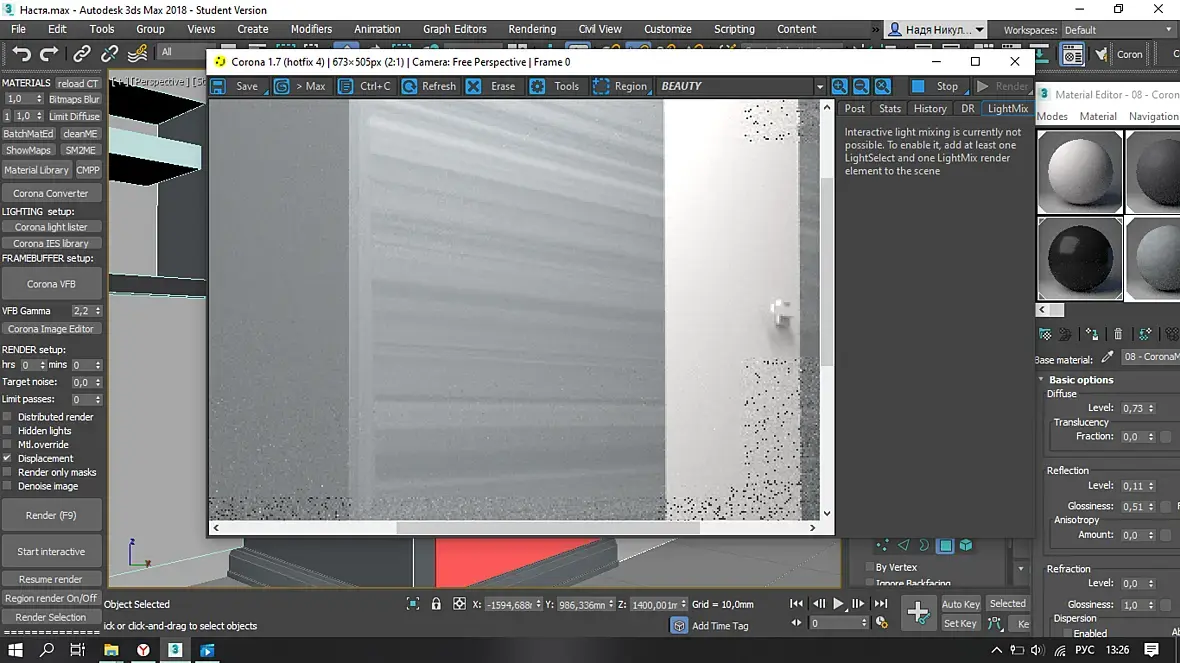Screen dimensions: 1180x663
Task: Collapse the Basic options rollout
Action: [1081, 379]
